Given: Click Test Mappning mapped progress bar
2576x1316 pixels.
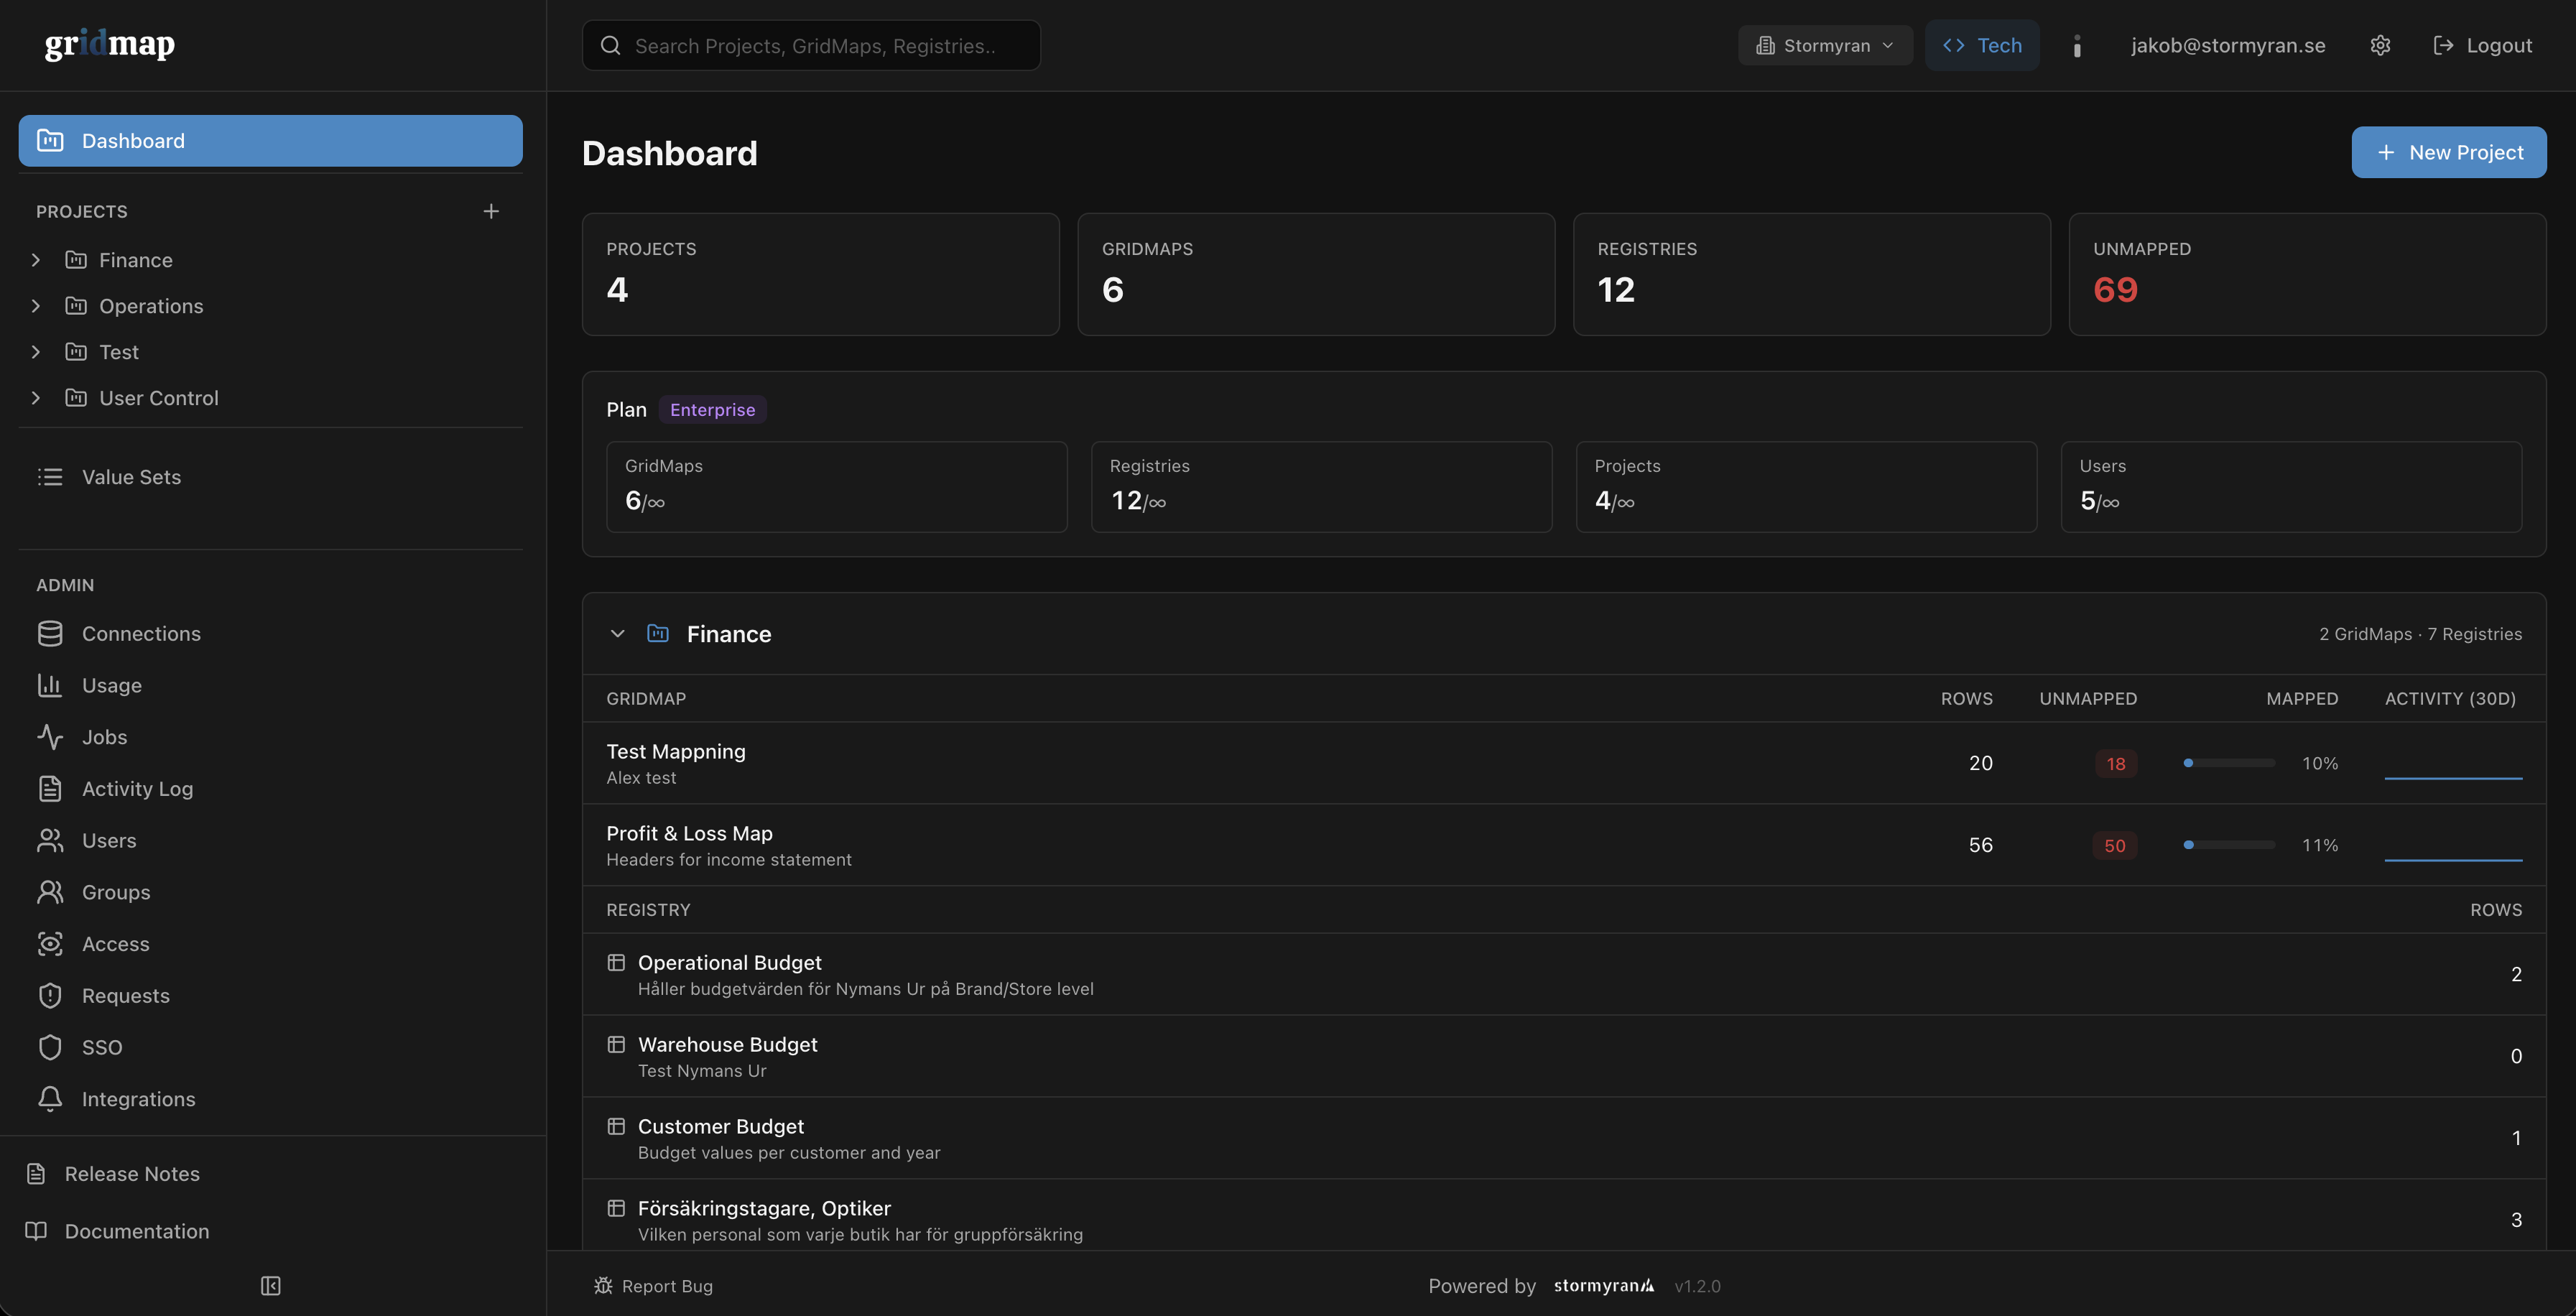Looking at the screenshot, I should [2230, 763].
